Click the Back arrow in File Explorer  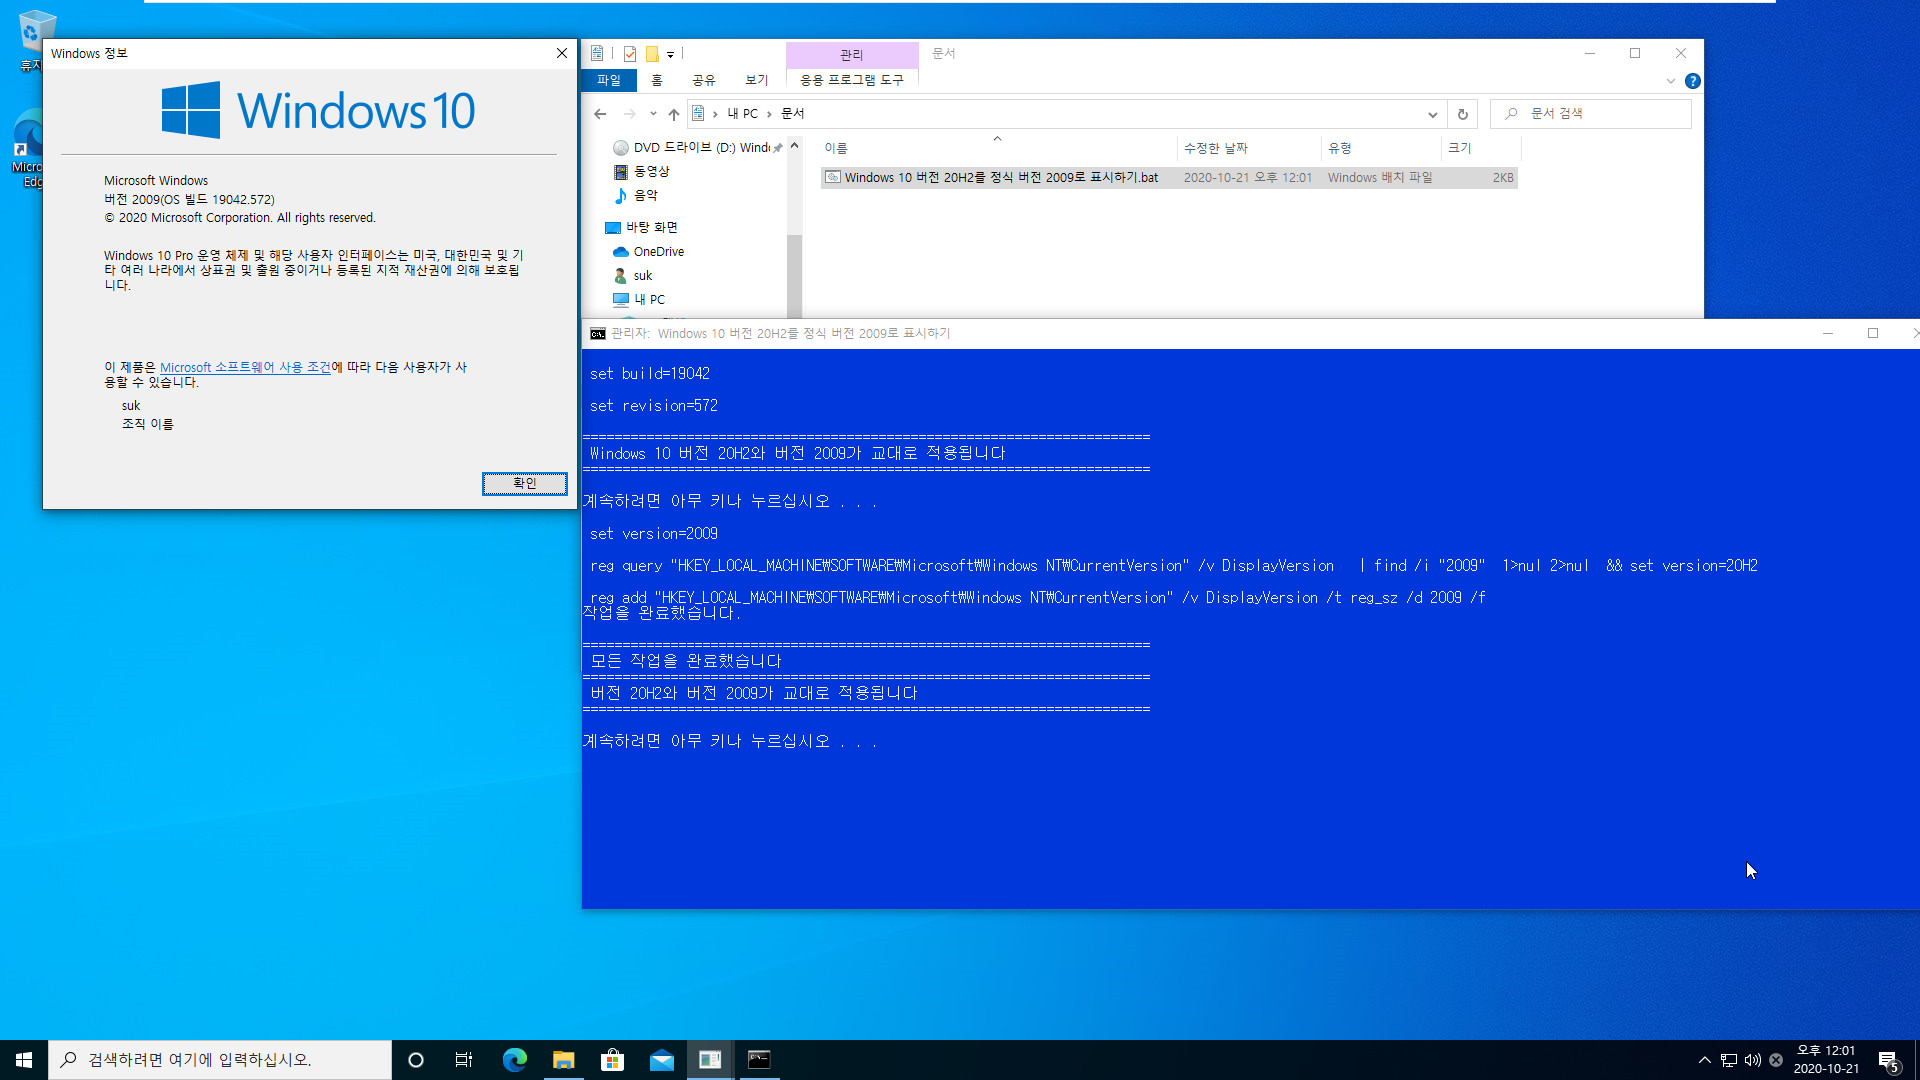click(600, 114)
